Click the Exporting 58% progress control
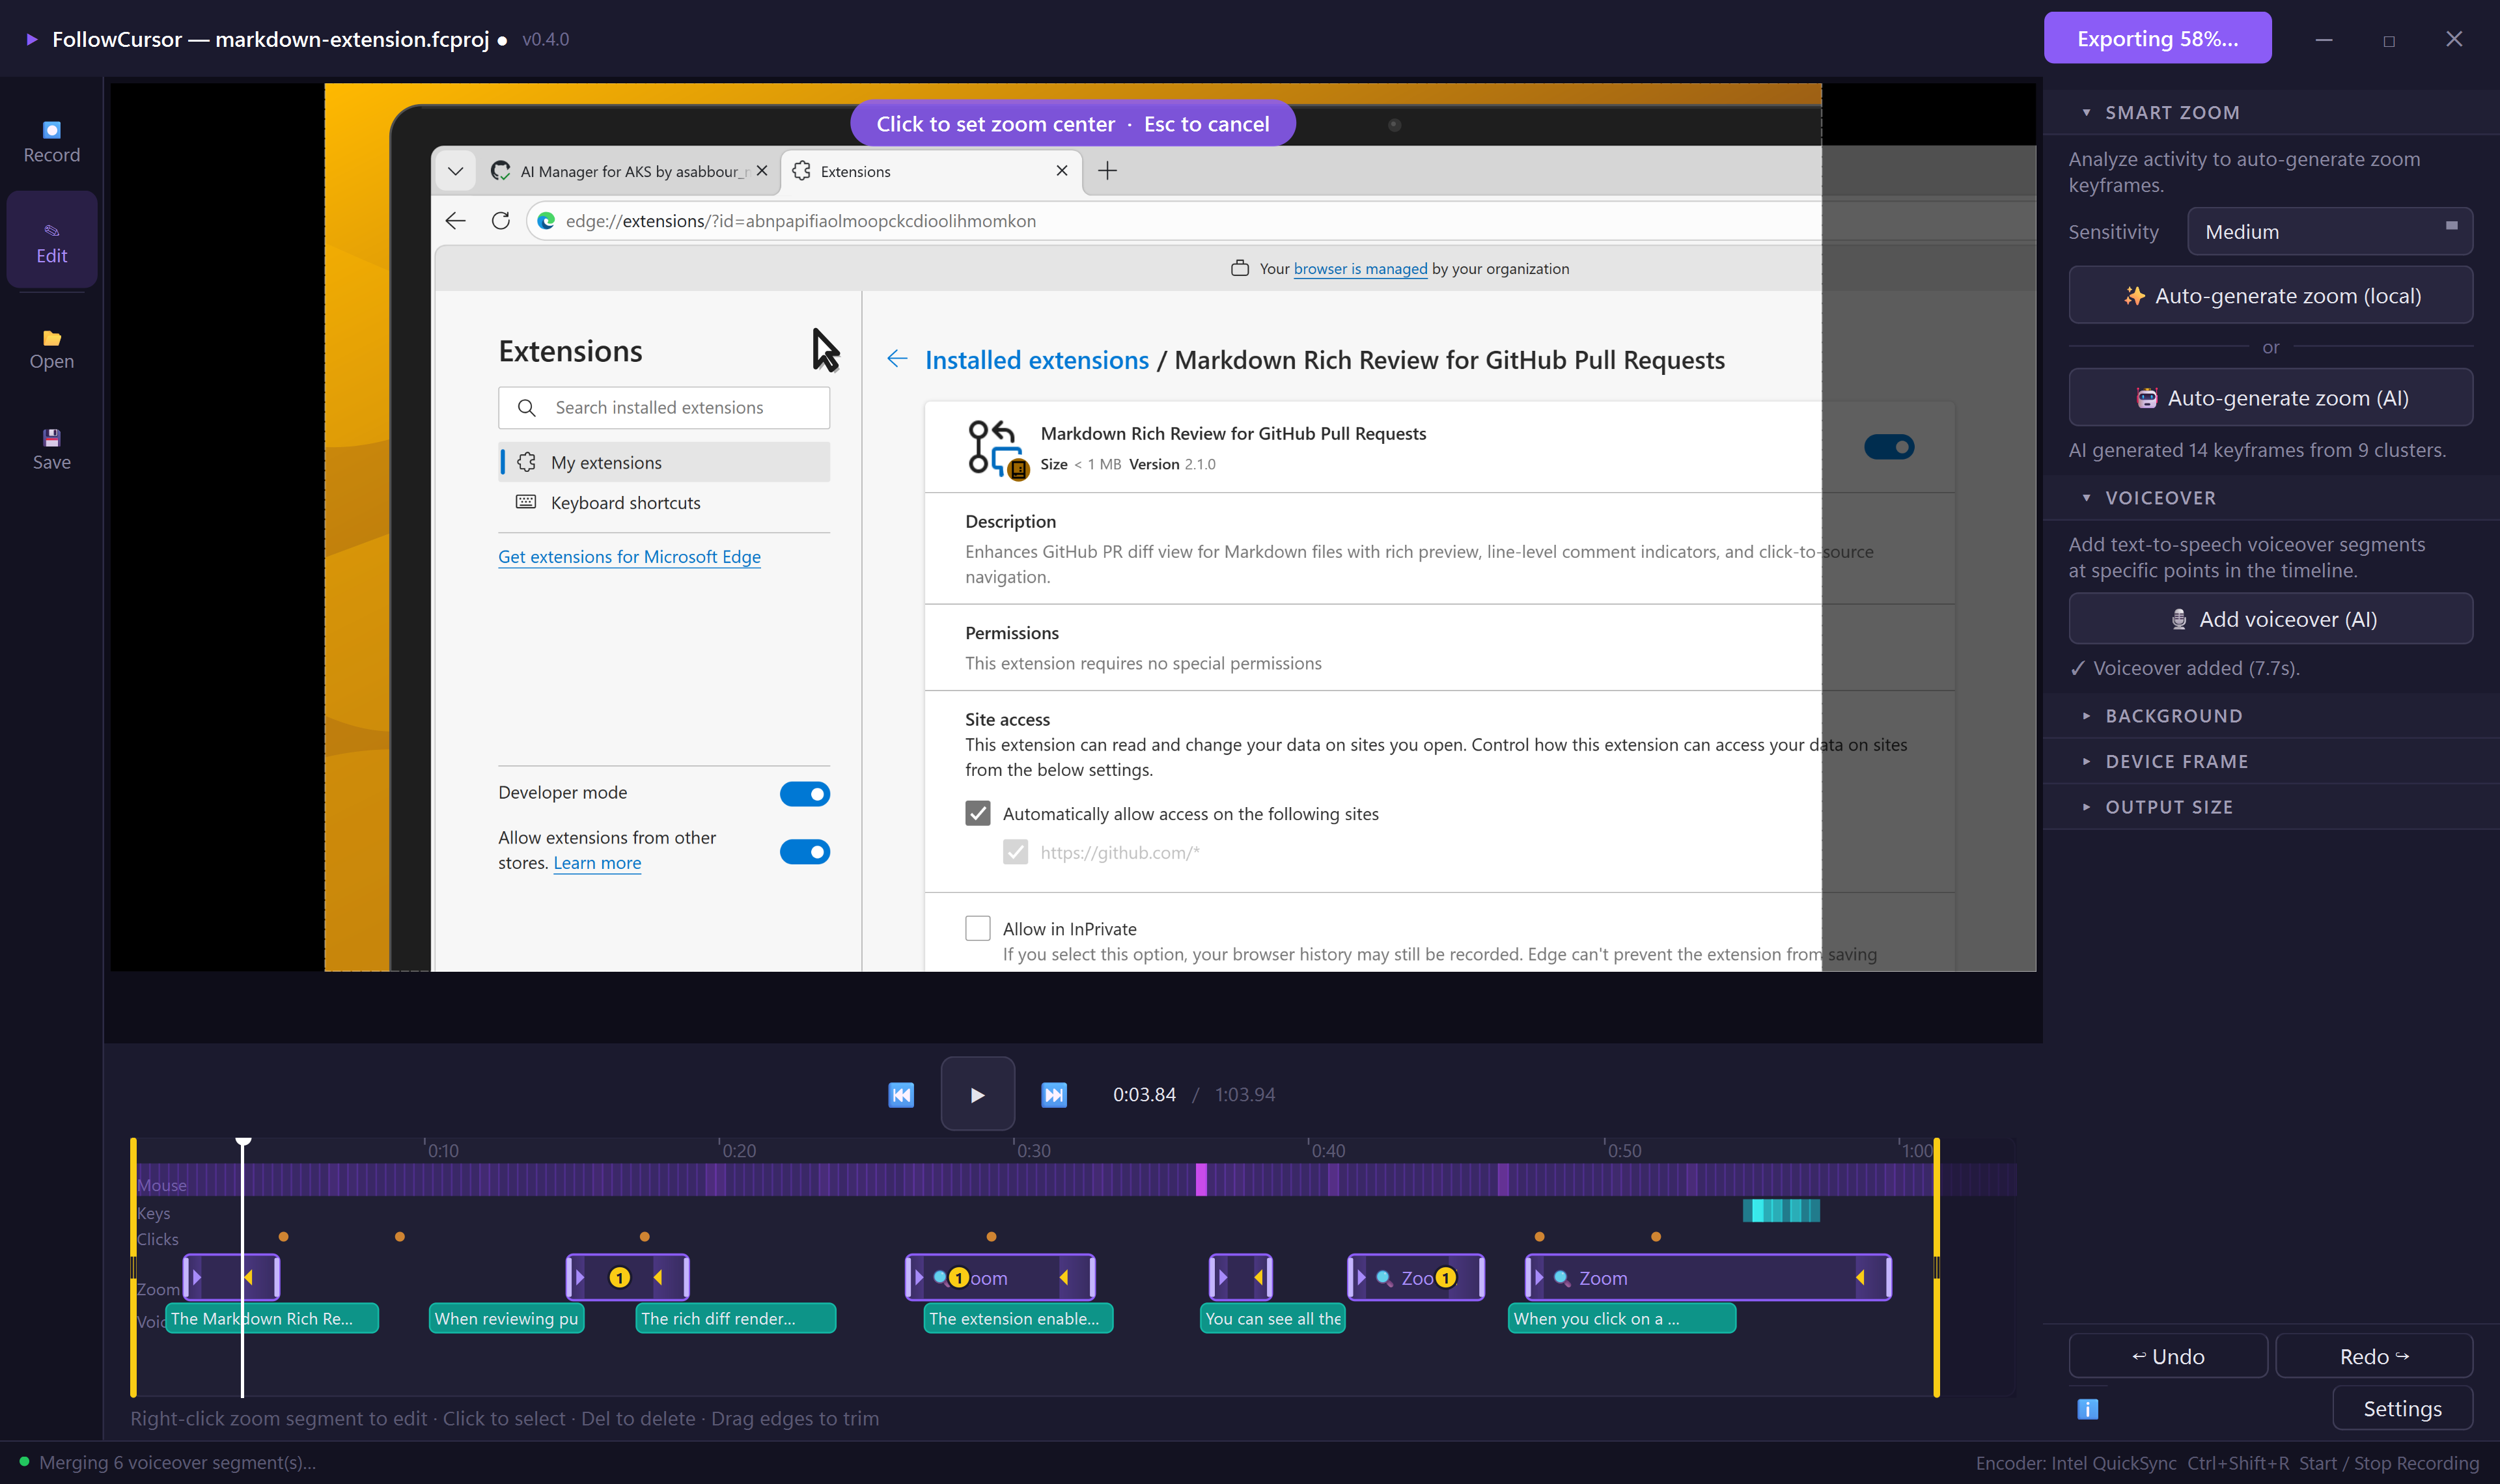Viewport: 2500px width, 1484px height. [2157, 38]
